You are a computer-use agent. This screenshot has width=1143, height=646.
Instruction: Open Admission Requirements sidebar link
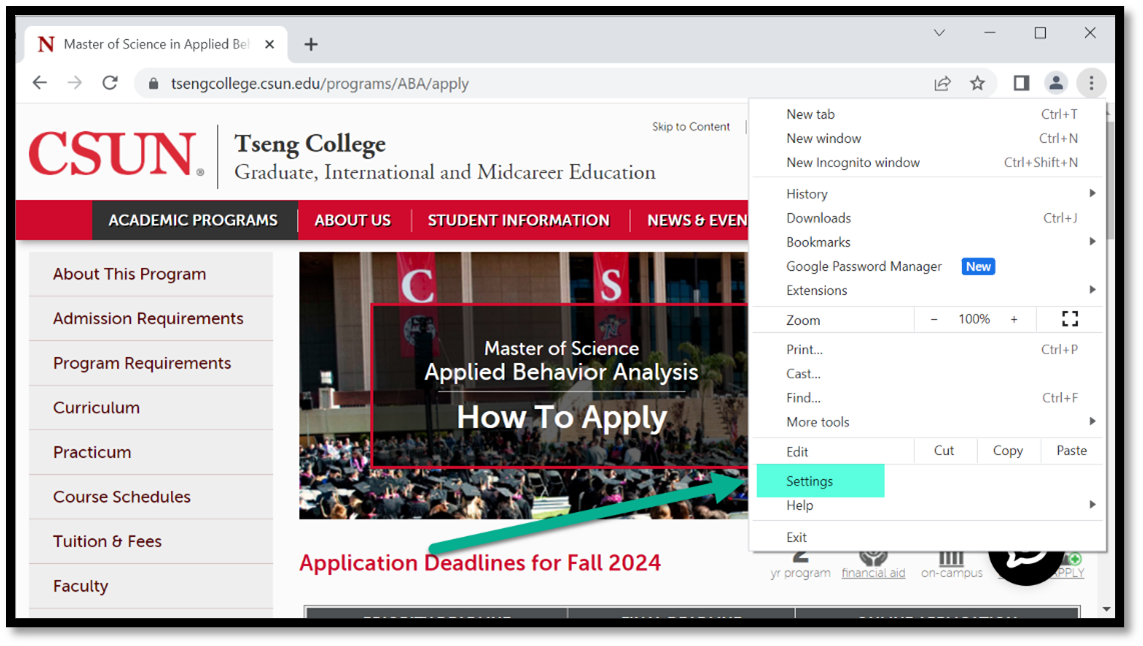(x=148, y=318)
